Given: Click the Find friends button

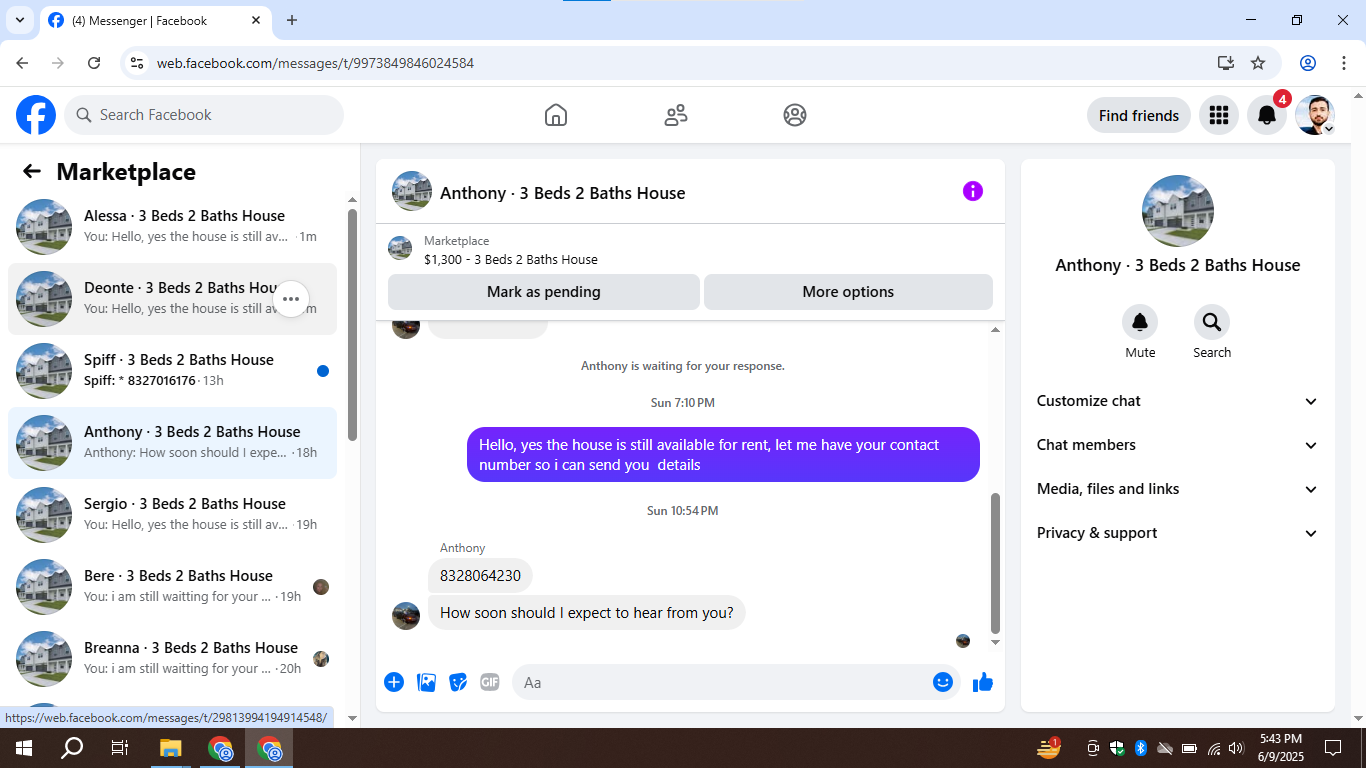Looking at the screenshot, I should tap(1139, 115).
